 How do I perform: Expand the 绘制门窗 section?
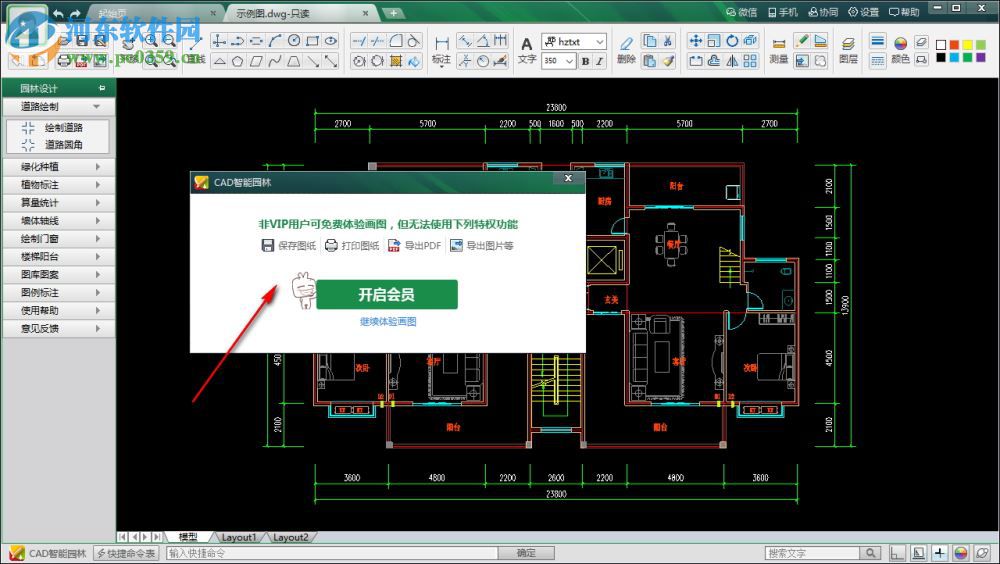(x=59, y=239)
